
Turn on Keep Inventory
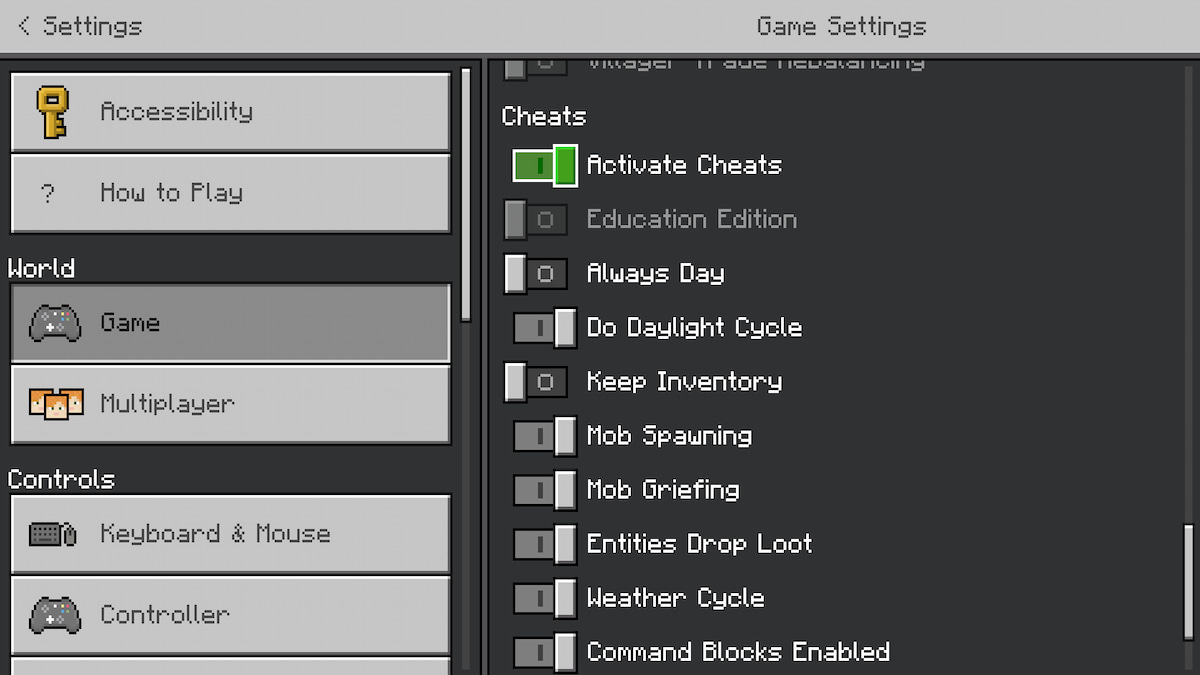coord(536,382)
